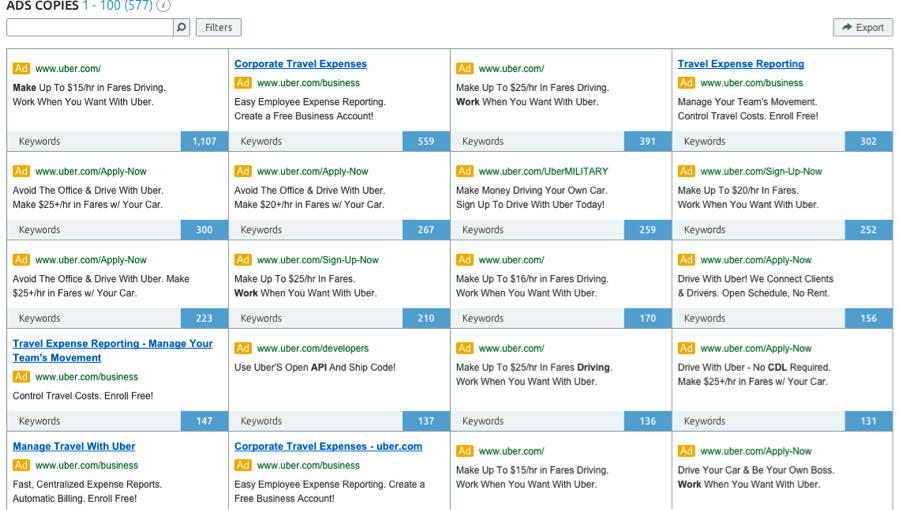This screenshot has height=510, width=899.
Task: Click the Corporate Travel Expenses - uber.com link
Action: [x=328, y=446]
